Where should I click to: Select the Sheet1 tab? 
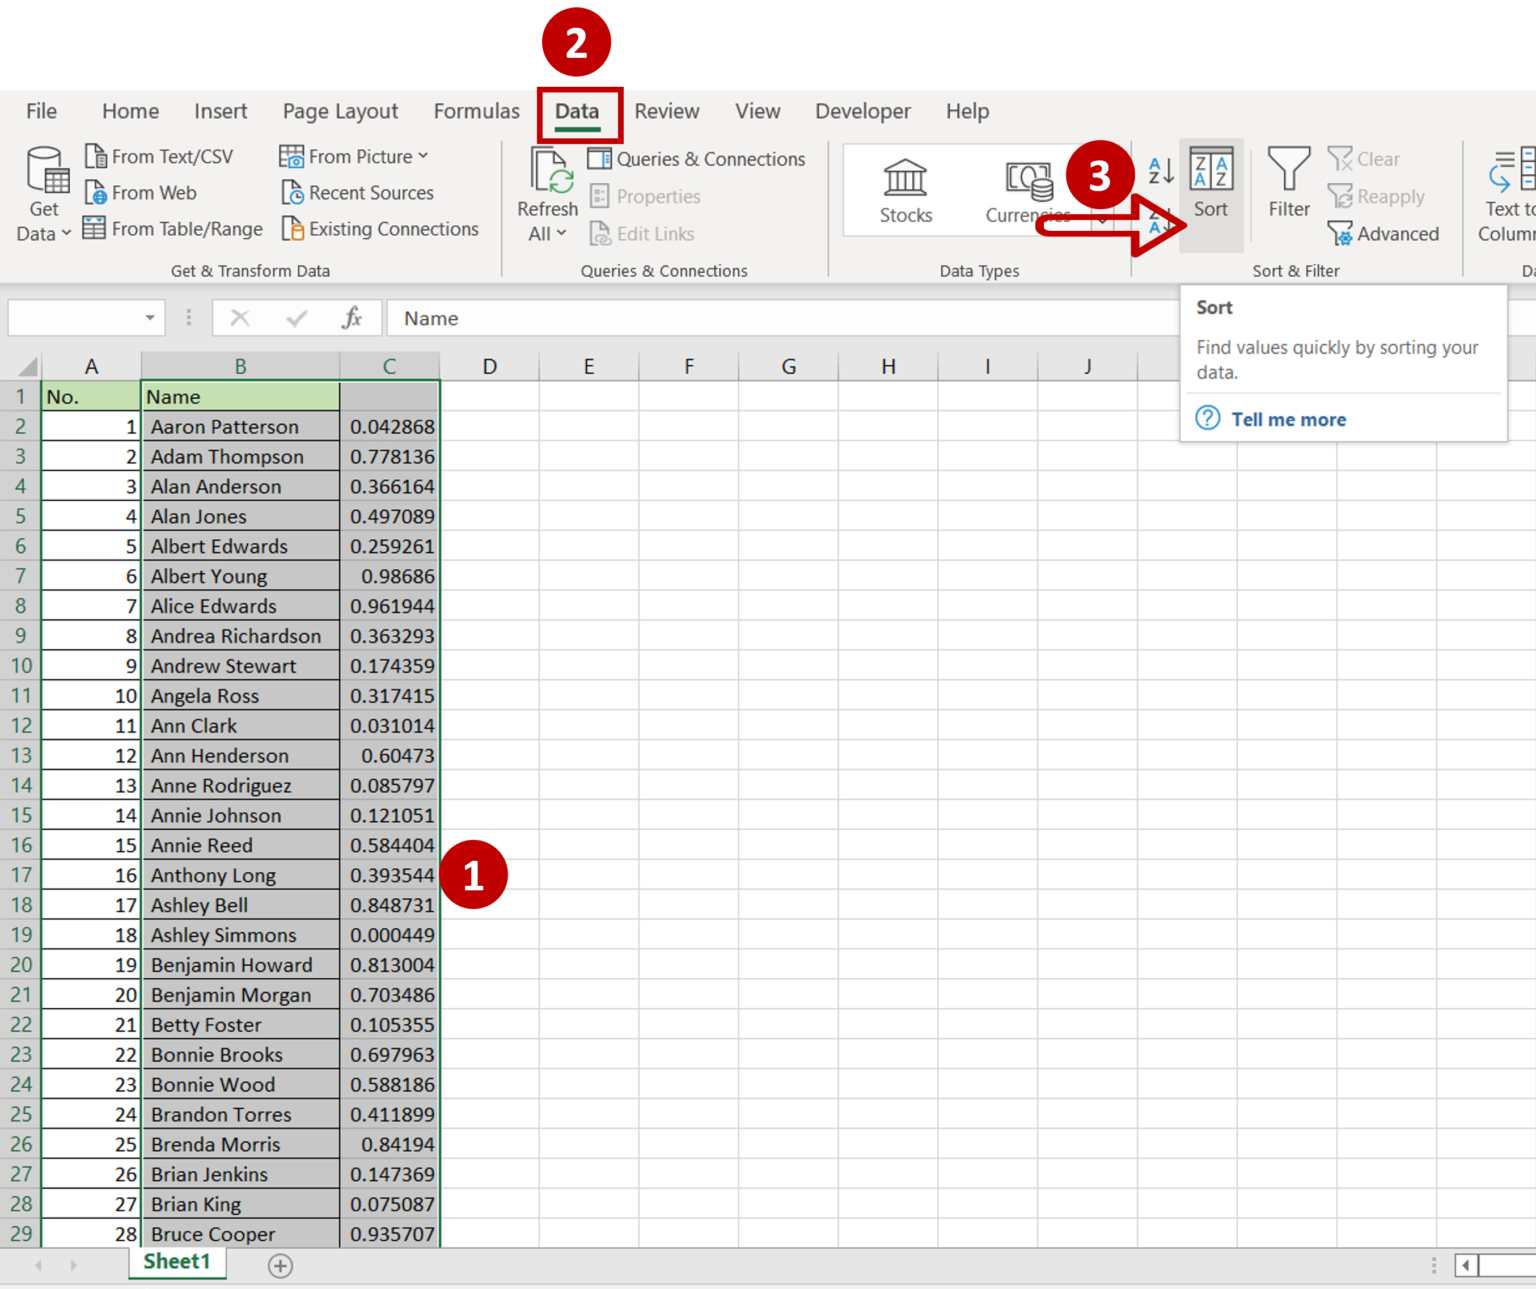[x=177, y=1262]
